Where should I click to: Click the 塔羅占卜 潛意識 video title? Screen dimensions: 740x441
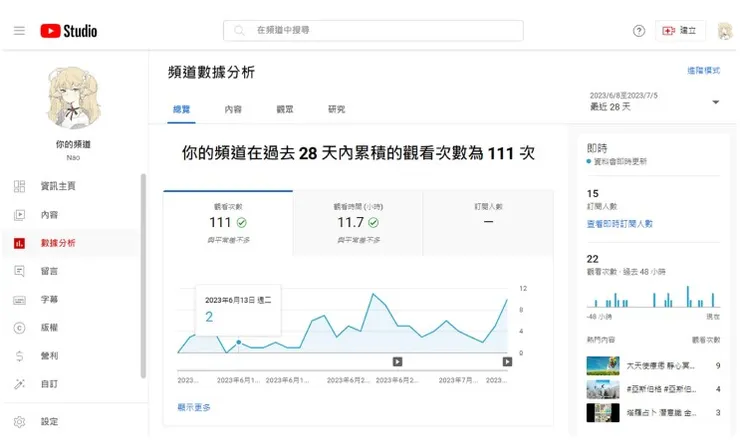661,413
